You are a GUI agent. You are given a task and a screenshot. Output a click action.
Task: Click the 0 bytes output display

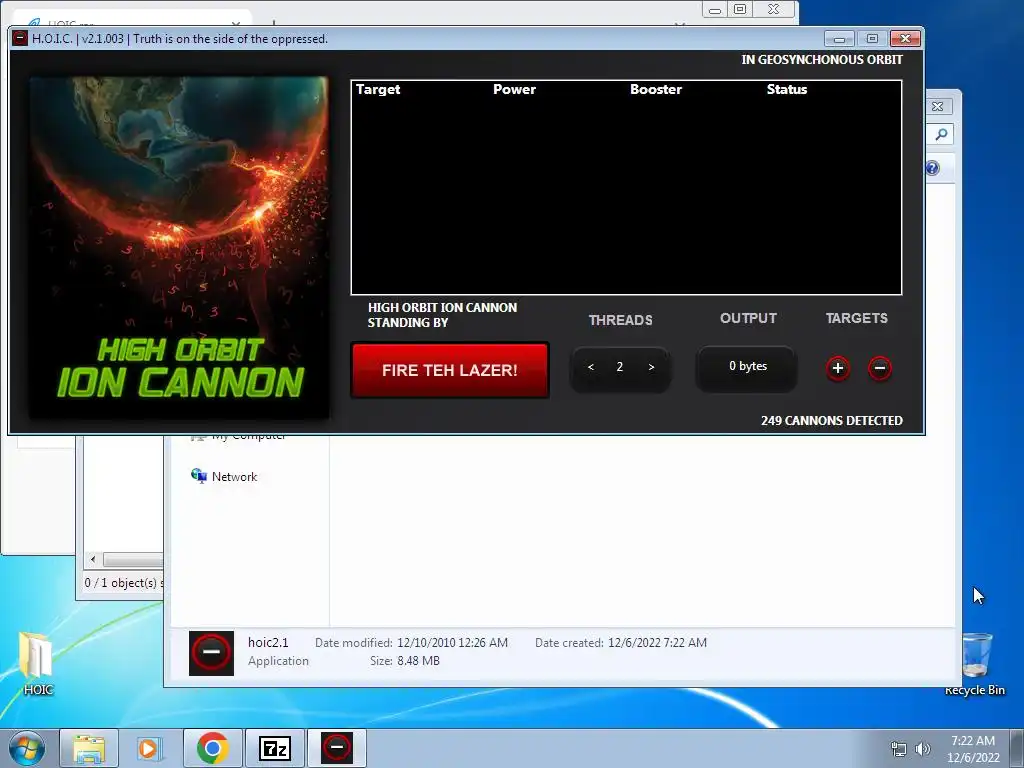point(747,368)
